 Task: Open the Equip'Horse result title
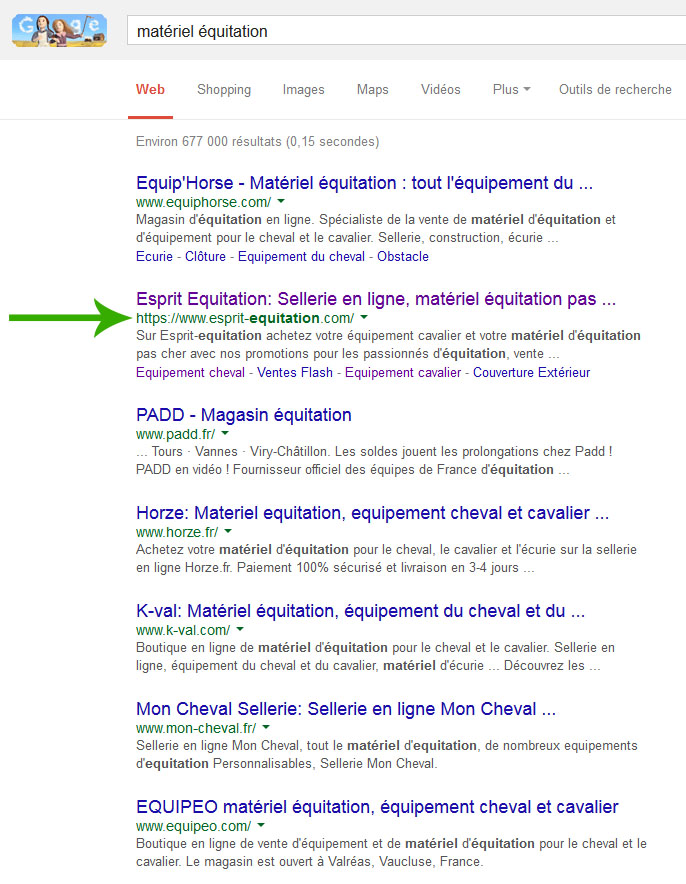pyautogui.click(x=364, y=183)
